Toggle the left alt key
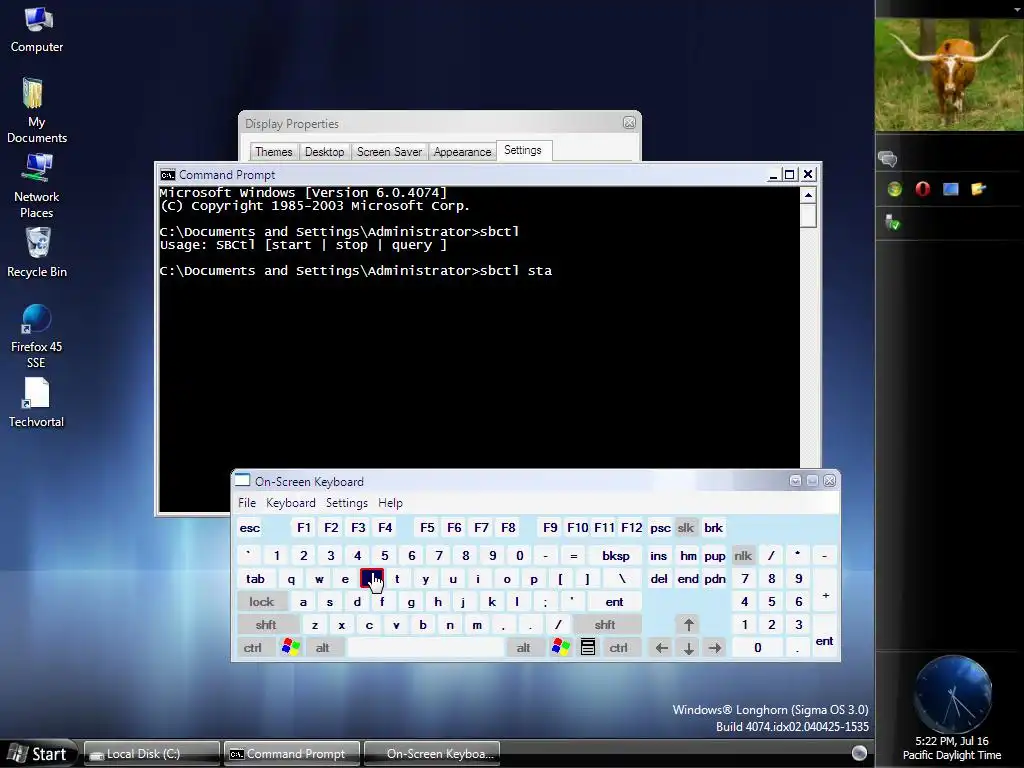This screenshot has width=1024, height=768. point(323,647)
